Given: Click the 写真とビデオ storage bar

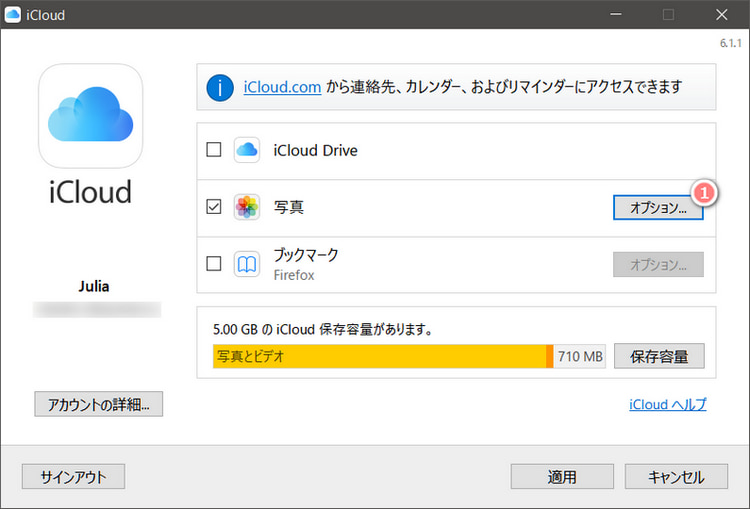Looking at the screenshot, I should click(380, 356).
